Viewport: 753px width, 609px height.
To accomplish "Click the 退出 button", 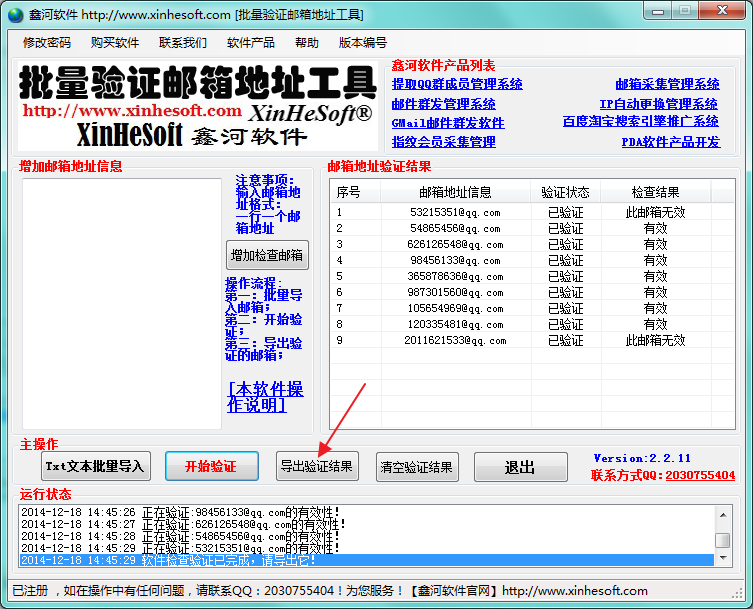I will click(521, 467).
